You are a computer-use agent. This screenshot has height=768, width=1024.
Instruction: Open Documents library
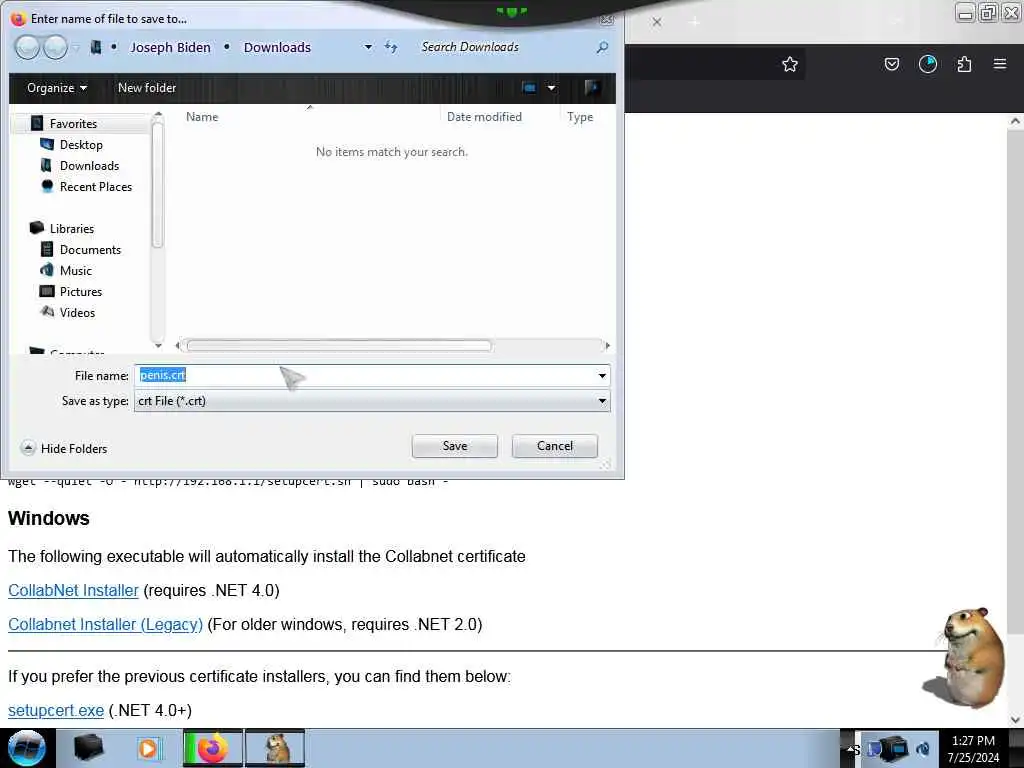coord(90,249)
